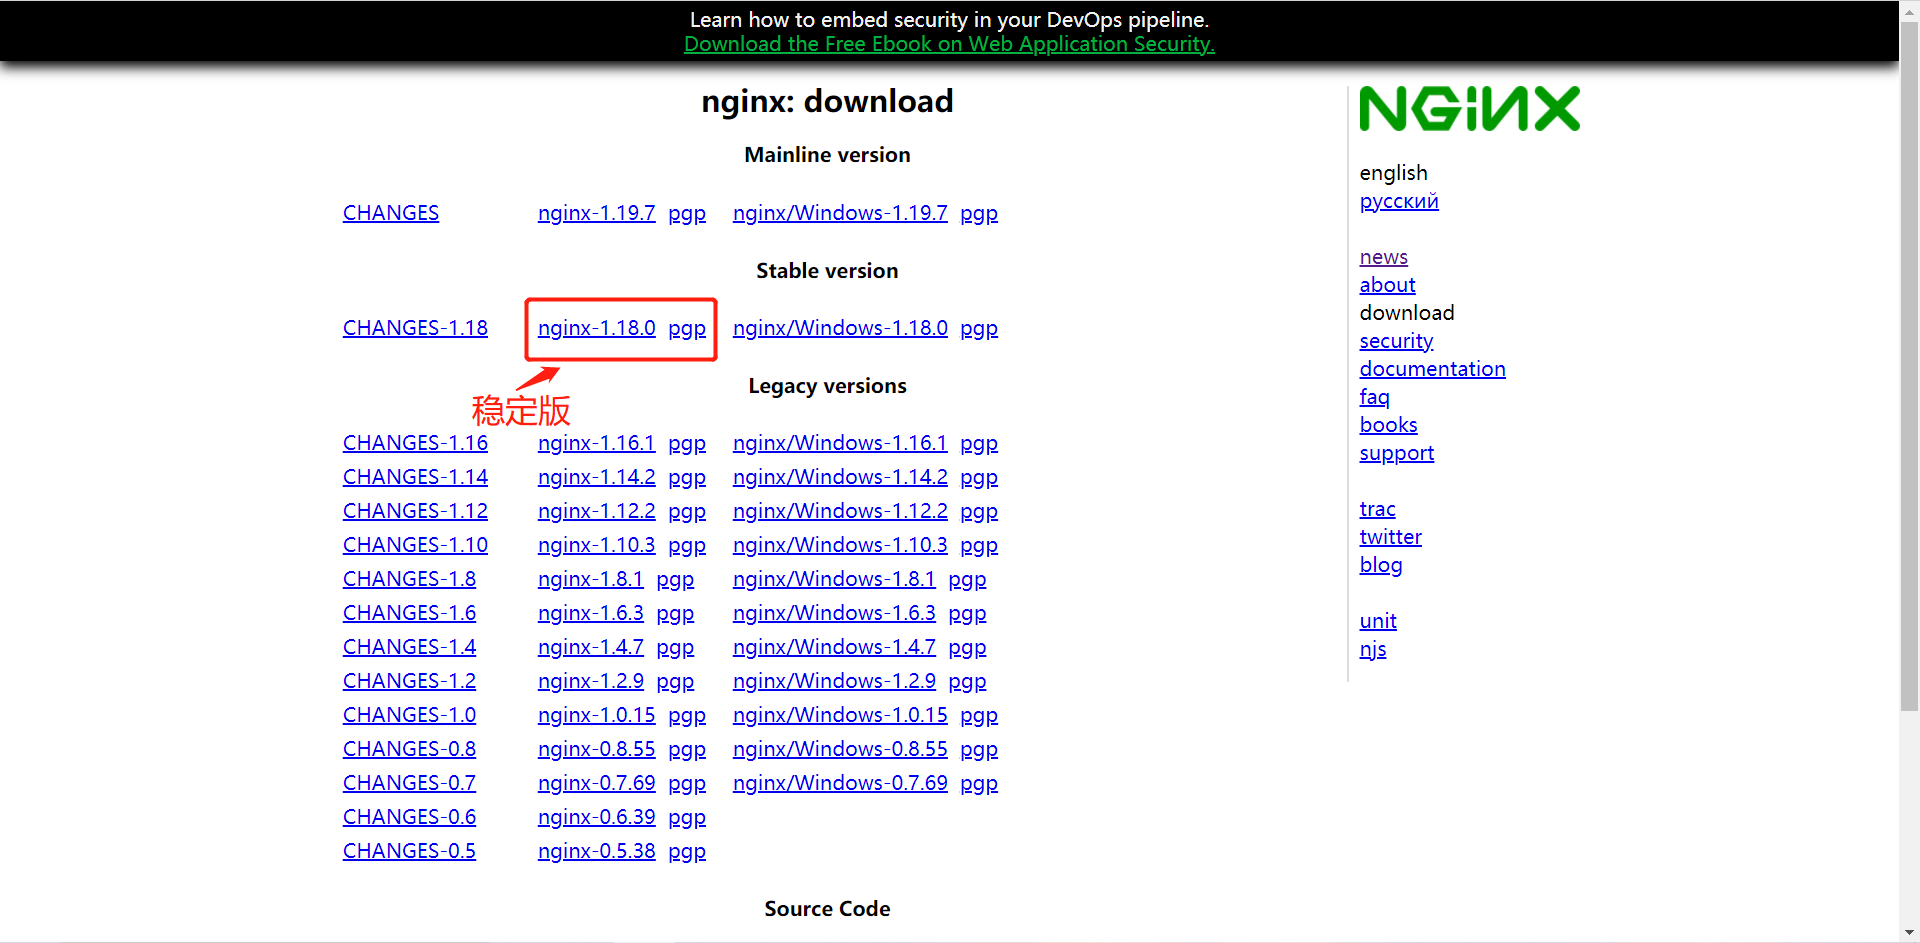The image size is (1920, 943).
Task: Click the scrollbar down arrow
Action: tap(1910, 932)
